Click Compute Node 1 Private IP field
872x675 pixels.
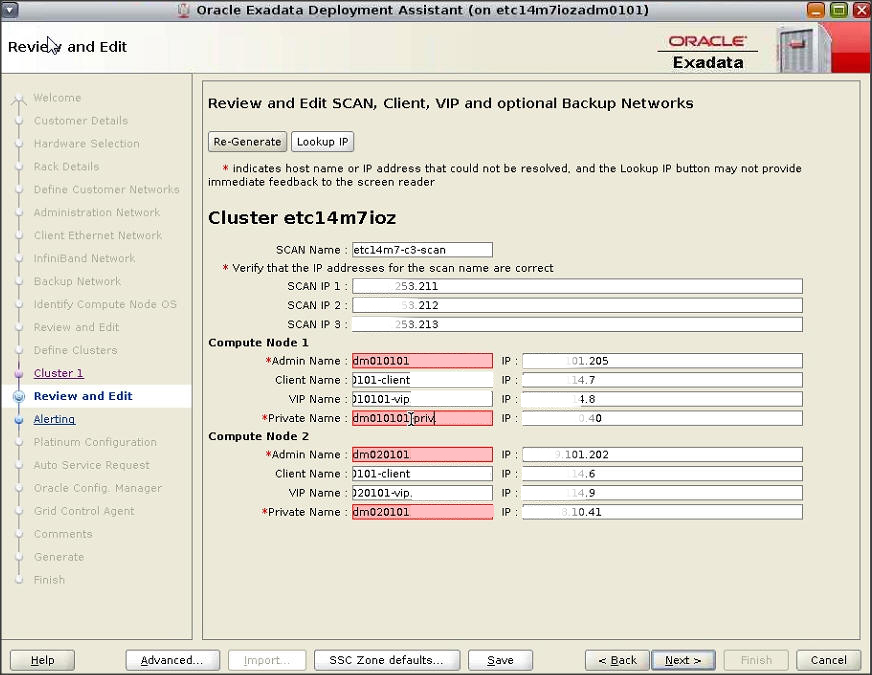(x=662, y=418)
